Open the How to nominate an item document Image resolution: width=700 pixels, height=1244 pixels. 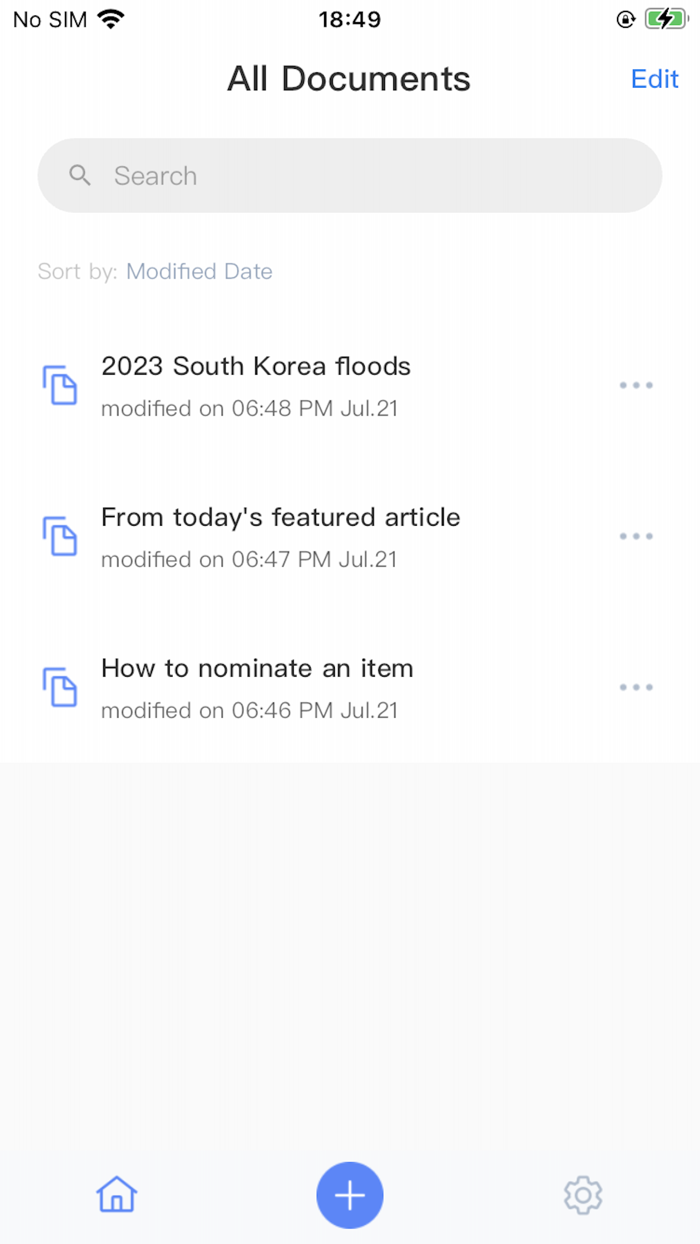(x=256, y=668)
